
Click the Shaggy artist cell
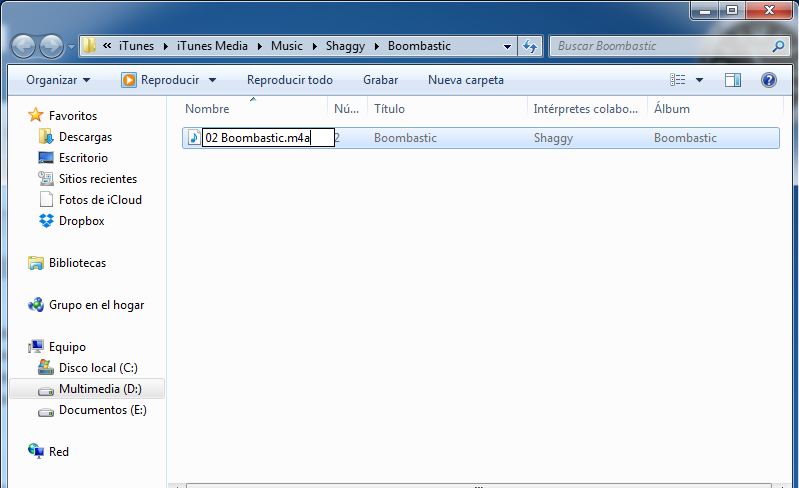point(553,138)
